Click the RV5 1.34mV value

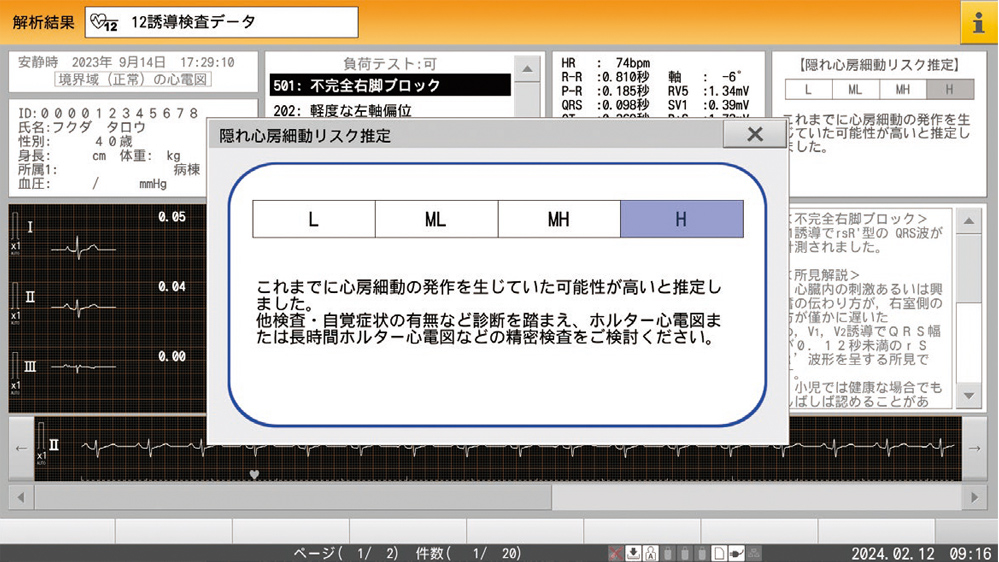[x=708, y=91]
